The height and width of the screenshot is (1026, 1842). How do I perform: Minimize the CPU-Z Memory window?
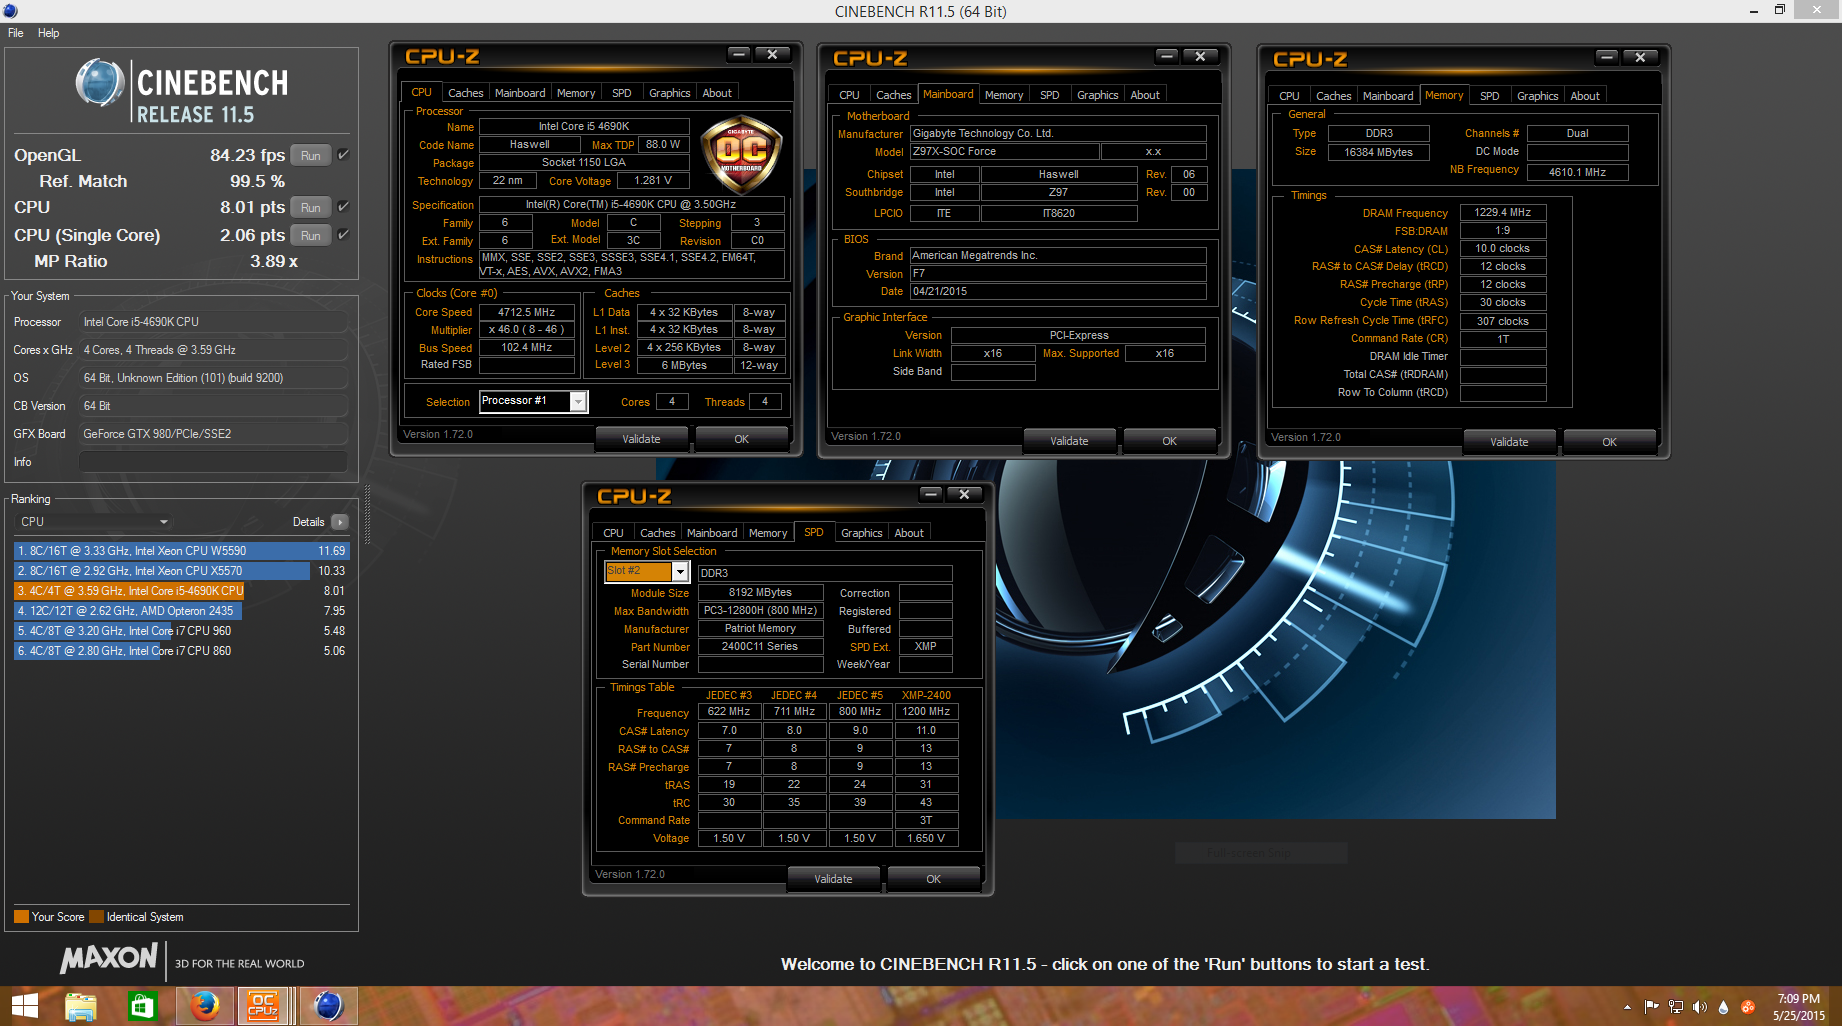click(x=1607, y=57)
